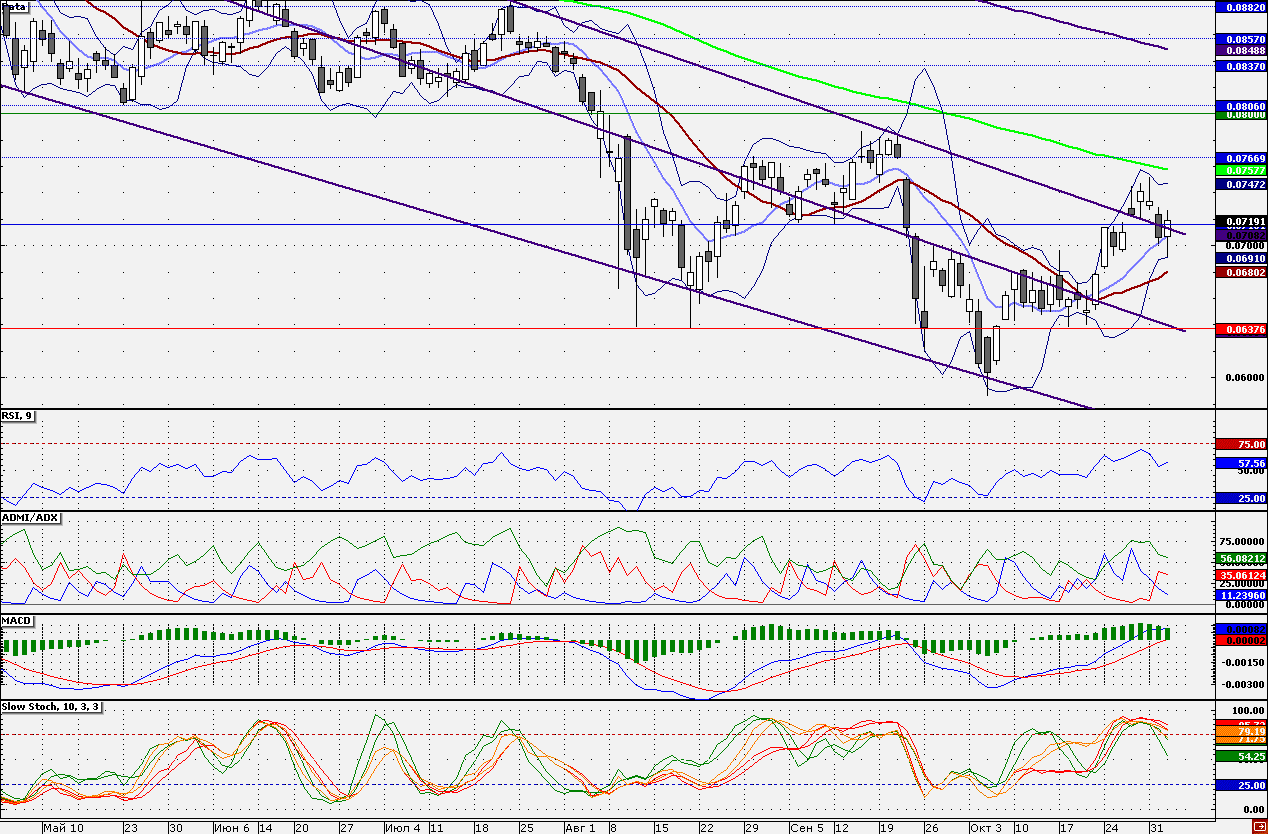Click the 0.06376 red price tag
1268x834 pixels.
click(1240, 329)
